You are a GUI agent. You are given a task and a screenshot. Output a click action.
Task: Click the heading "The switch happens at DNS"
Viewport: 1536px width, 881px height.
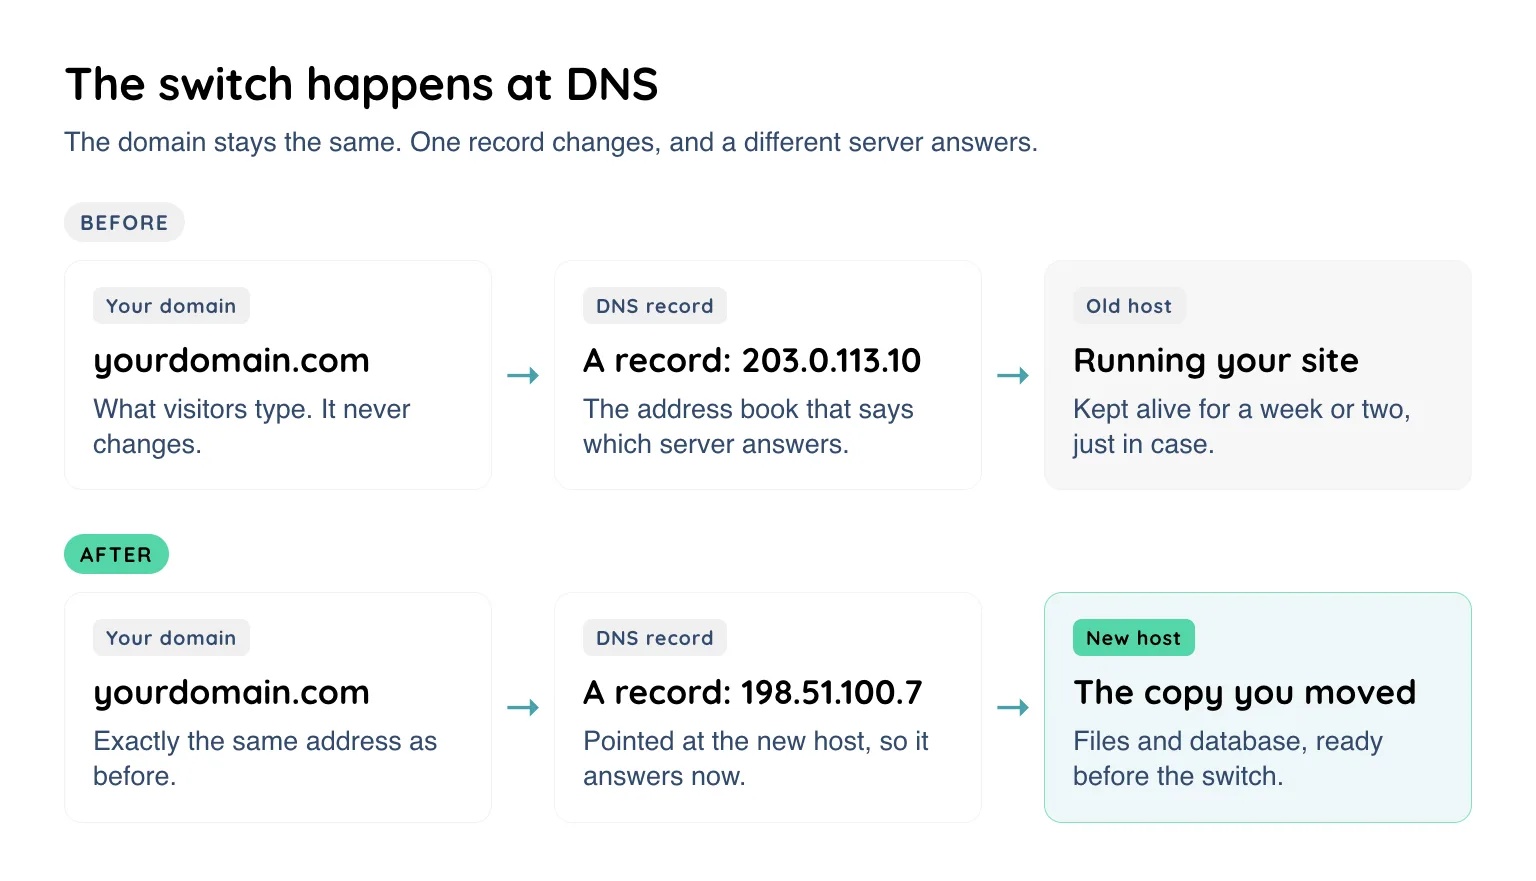click(x=361, y=86)
